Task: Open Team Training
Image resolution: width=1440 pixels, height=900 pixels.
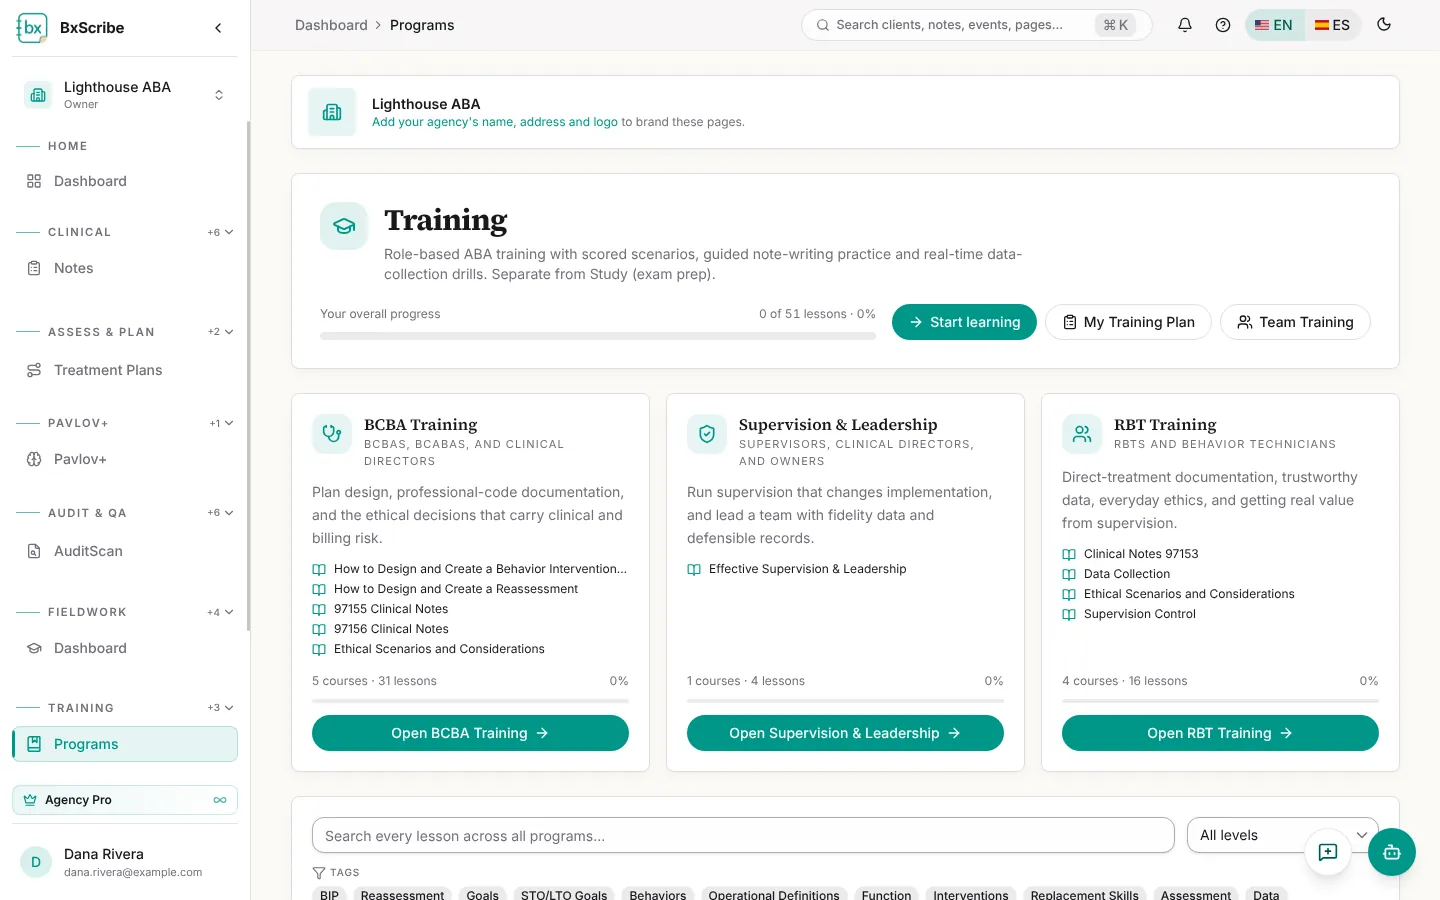Action: [x=1295, y=322]
